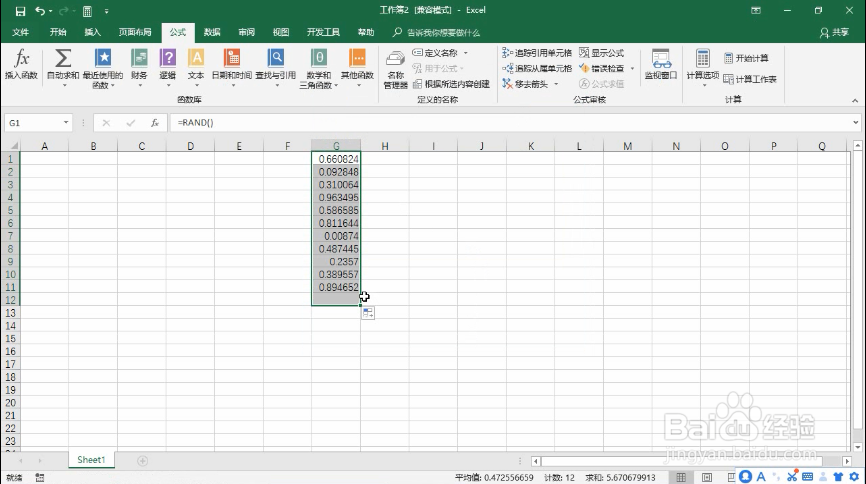Open Define Name dropdown arrow

tap(466, 53)
